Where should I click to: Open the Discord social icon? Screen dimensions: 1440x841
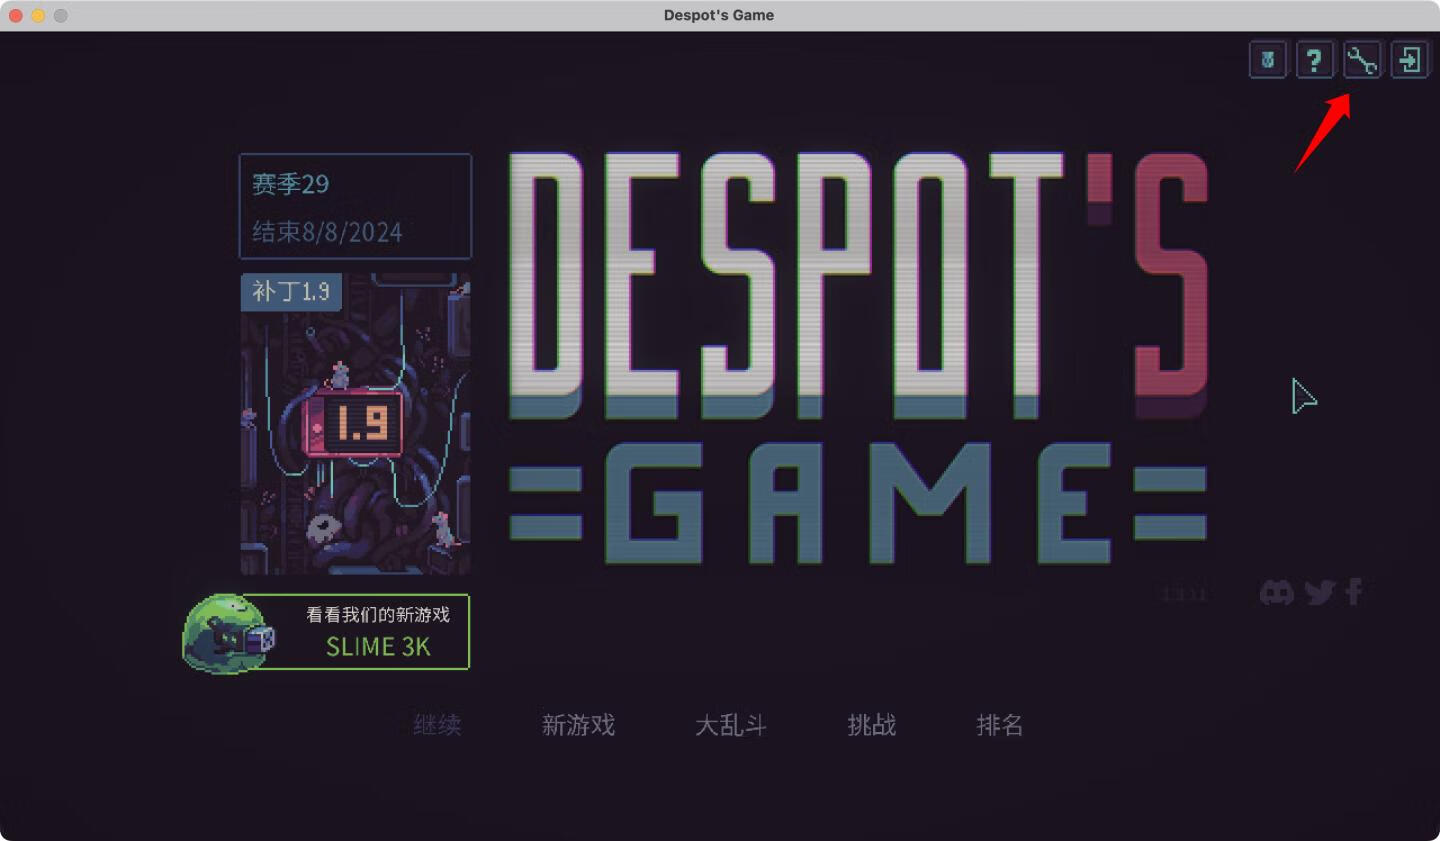pos(1276,592)
